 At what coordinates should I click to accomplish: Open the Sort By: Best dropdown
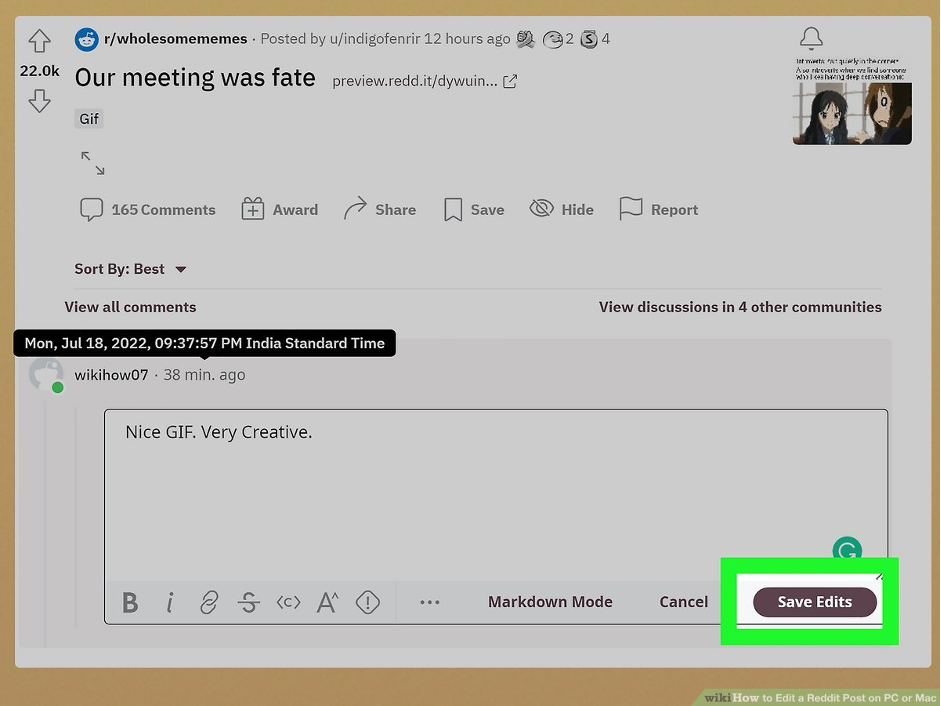tap(131, 269)
